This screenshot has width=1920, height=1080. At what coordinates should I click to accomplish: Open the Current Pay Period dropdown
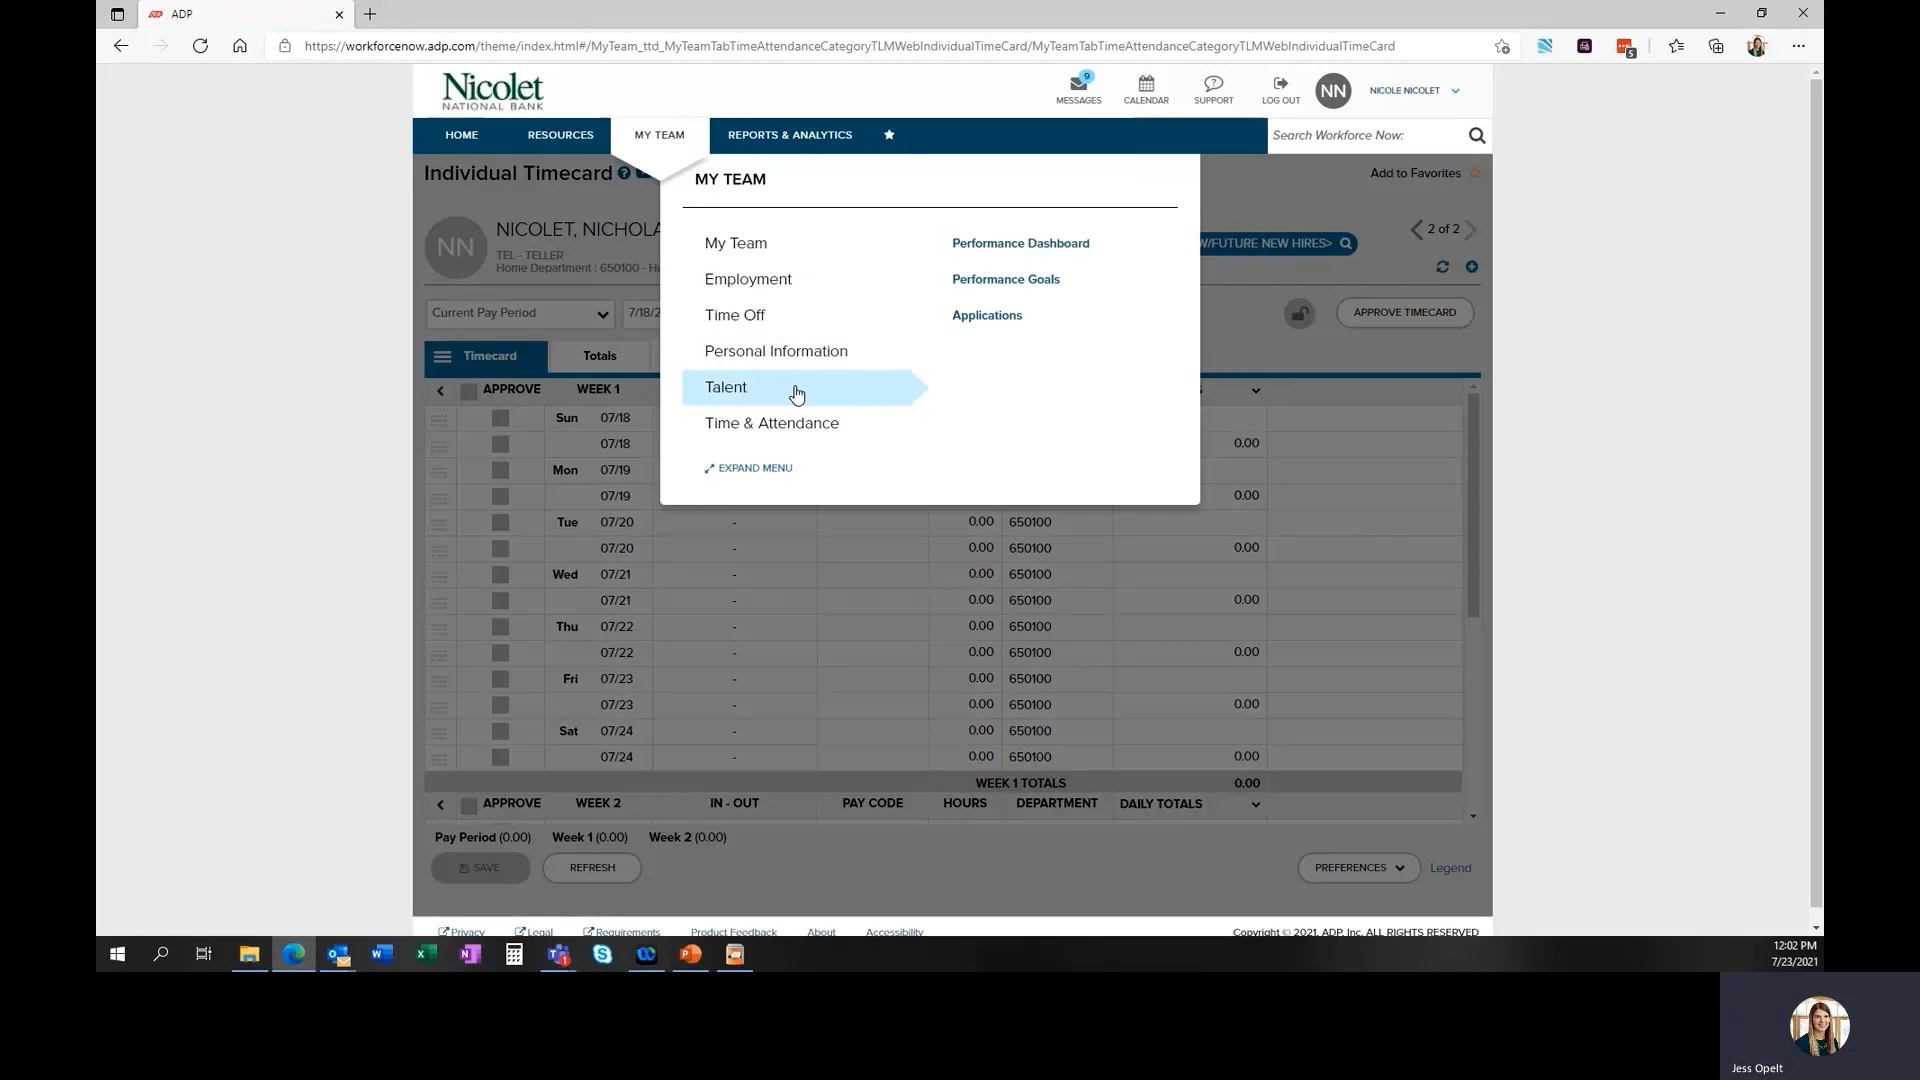[520, 314]
